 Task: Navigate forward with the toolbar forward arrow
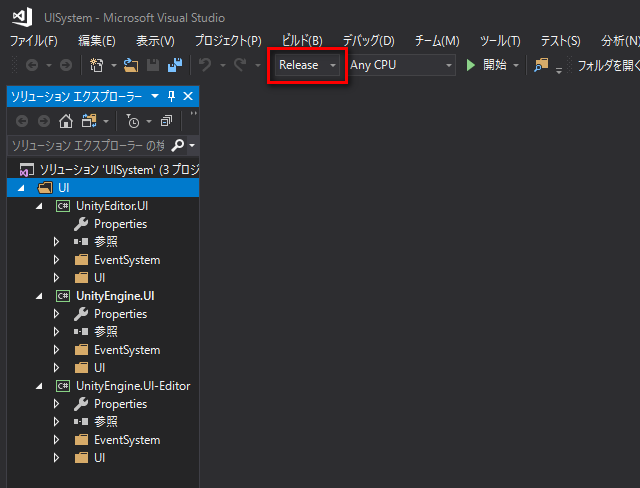66,65
